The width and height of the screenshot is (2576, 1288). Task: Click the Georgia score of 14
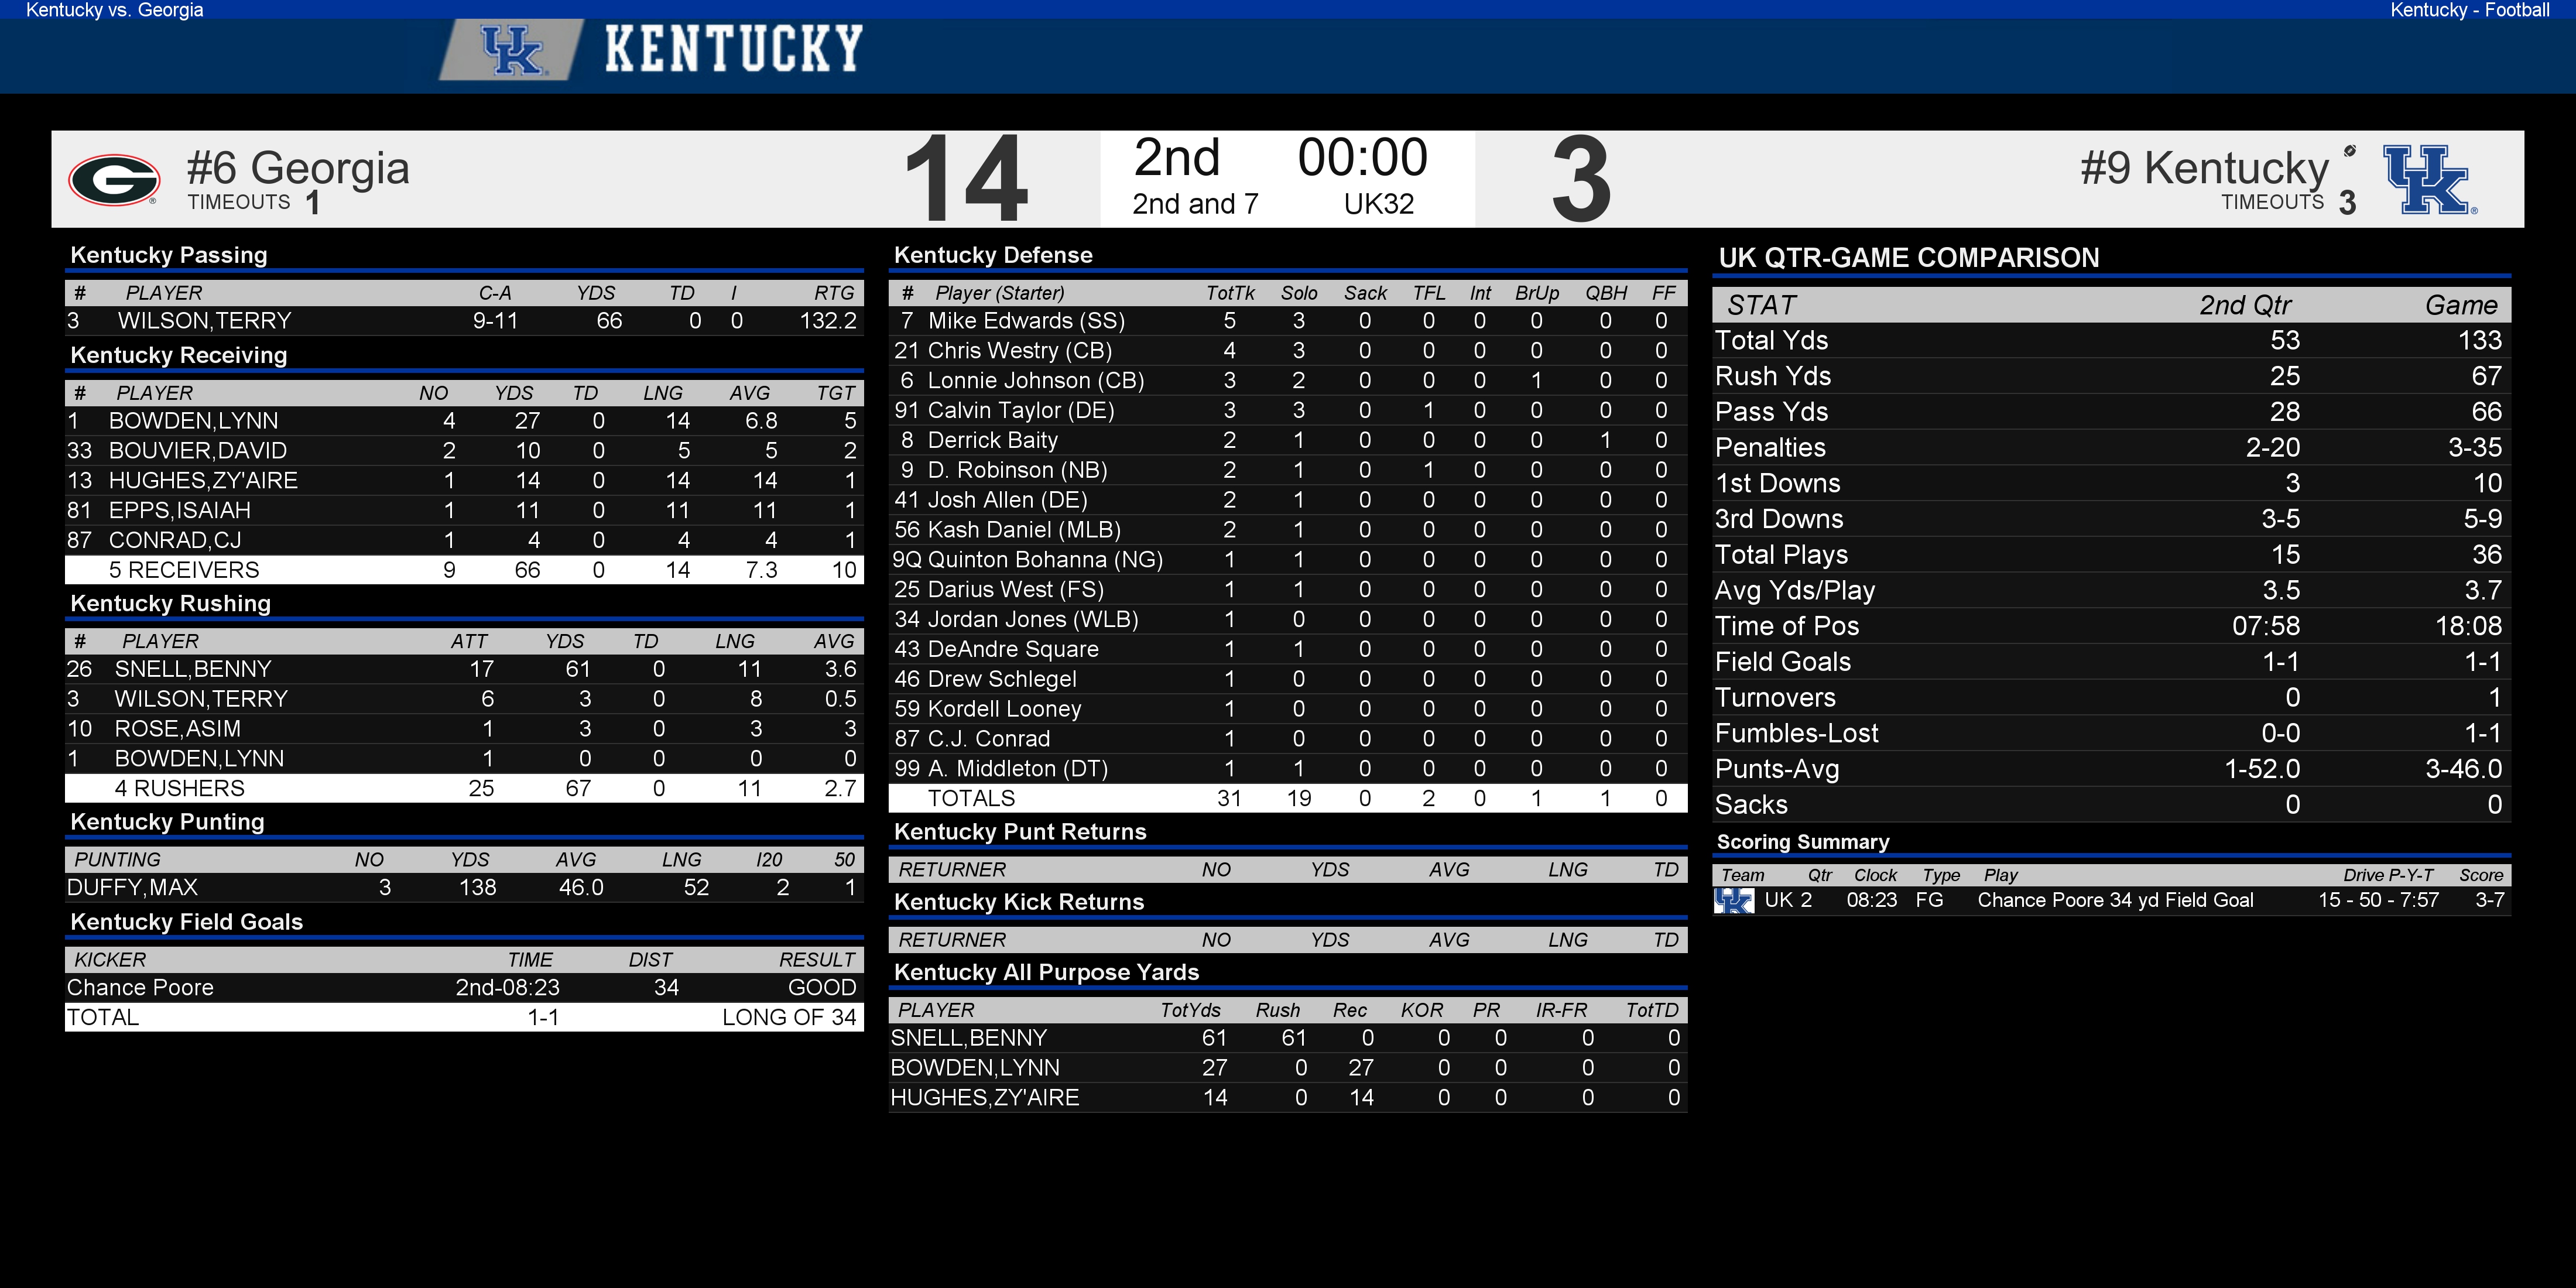965,180
